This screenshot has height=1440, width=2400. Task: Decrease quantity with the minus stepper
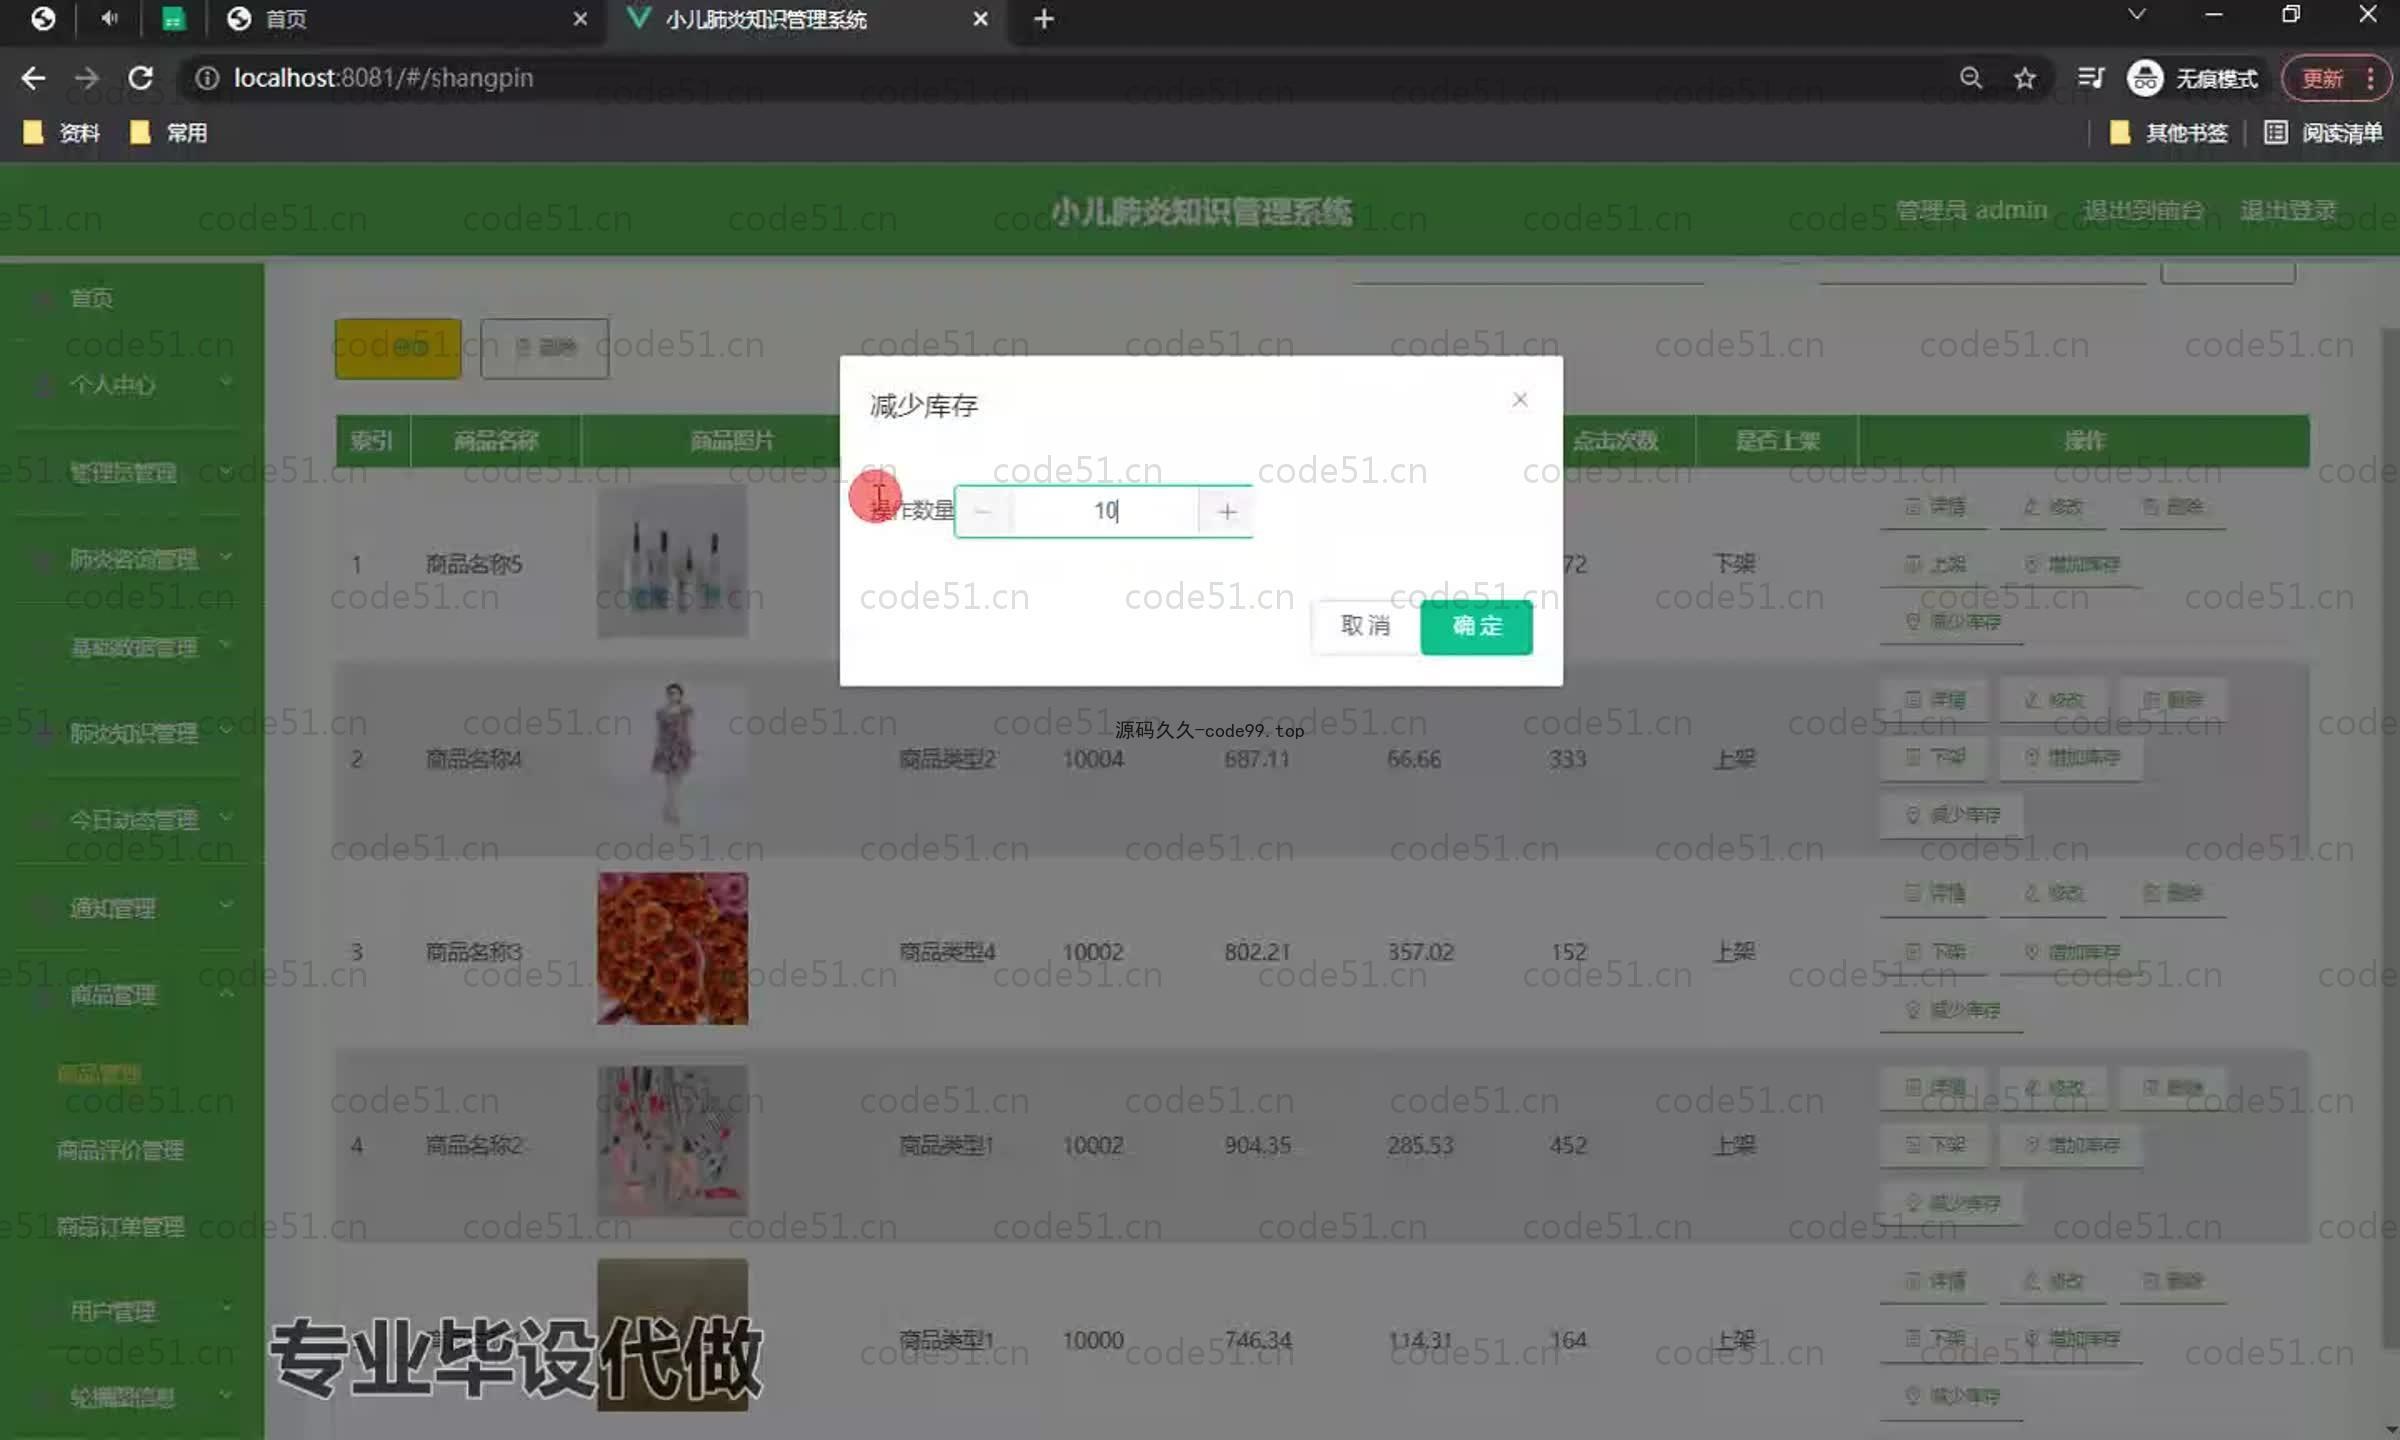[984, 512]
